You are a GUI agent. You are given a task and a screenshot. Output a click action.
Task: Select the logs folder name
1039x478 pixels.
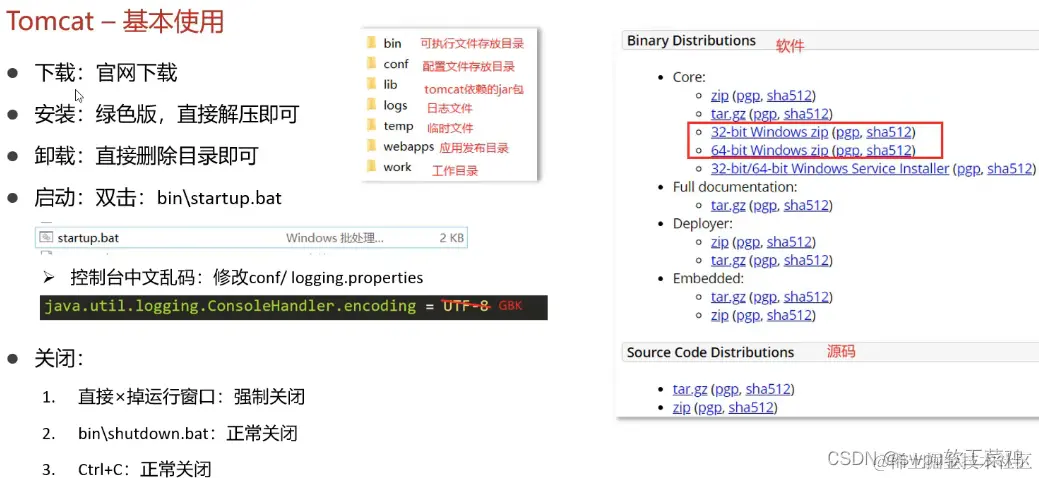coord(395,105)
